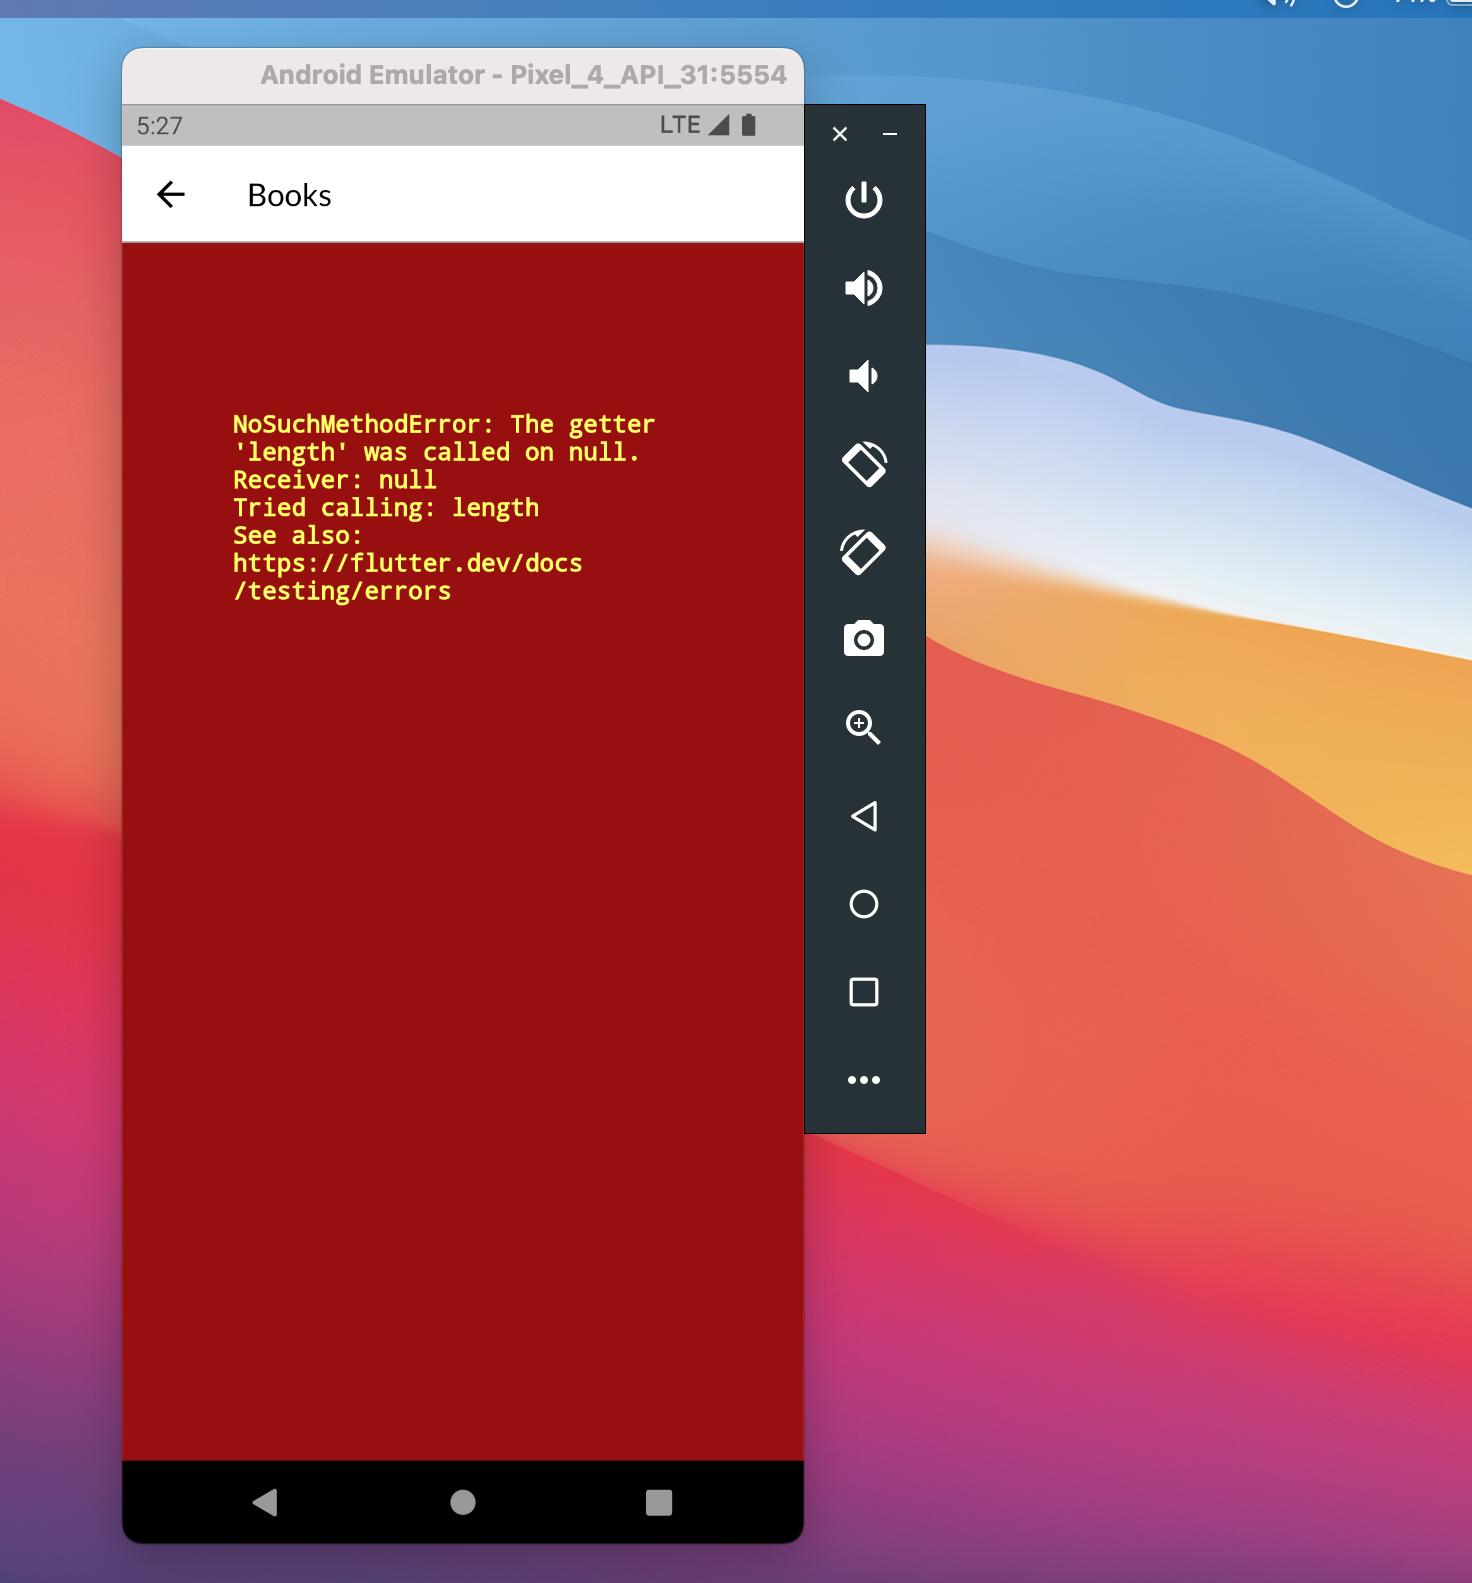
Task: Tap Android navigation bar home circle
Action: coord(463,1502)
